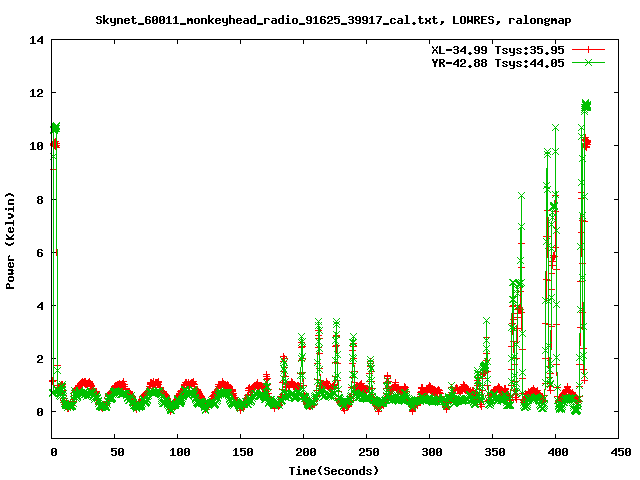Screen dimensions: 640x480
Task: Click the x-axis tick label 100
Action: 180,452
